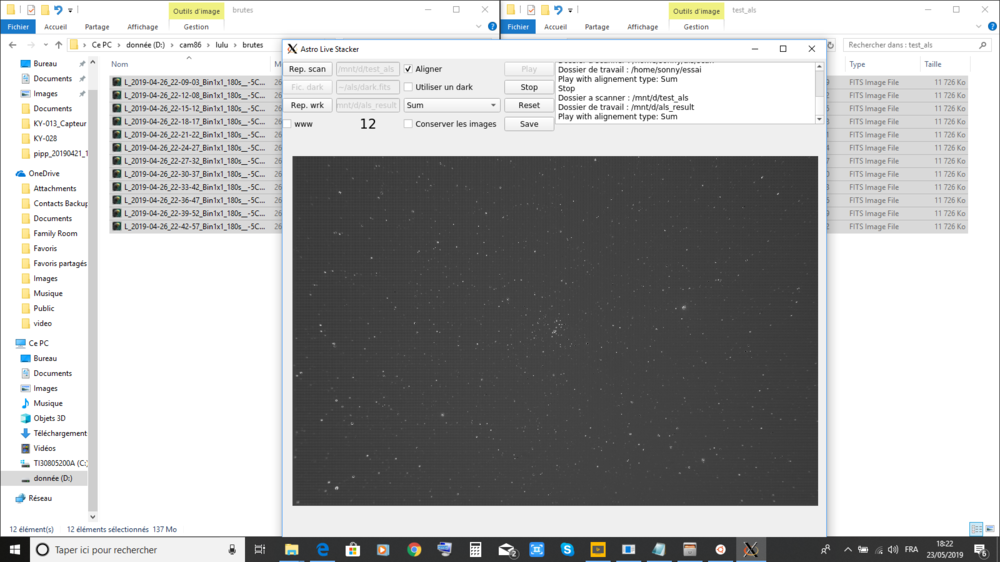
Task: Open the notification center icon
Action: coord(983,549)
